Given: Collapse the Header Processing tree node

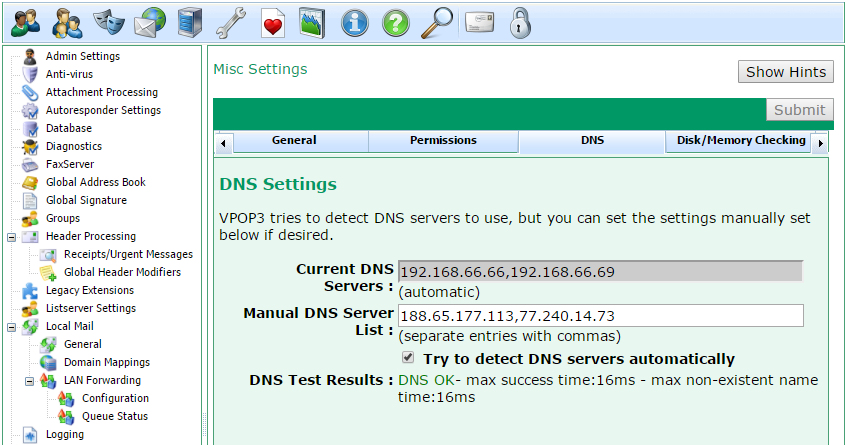Looking at the screenshot, I should tap(12, 237).
